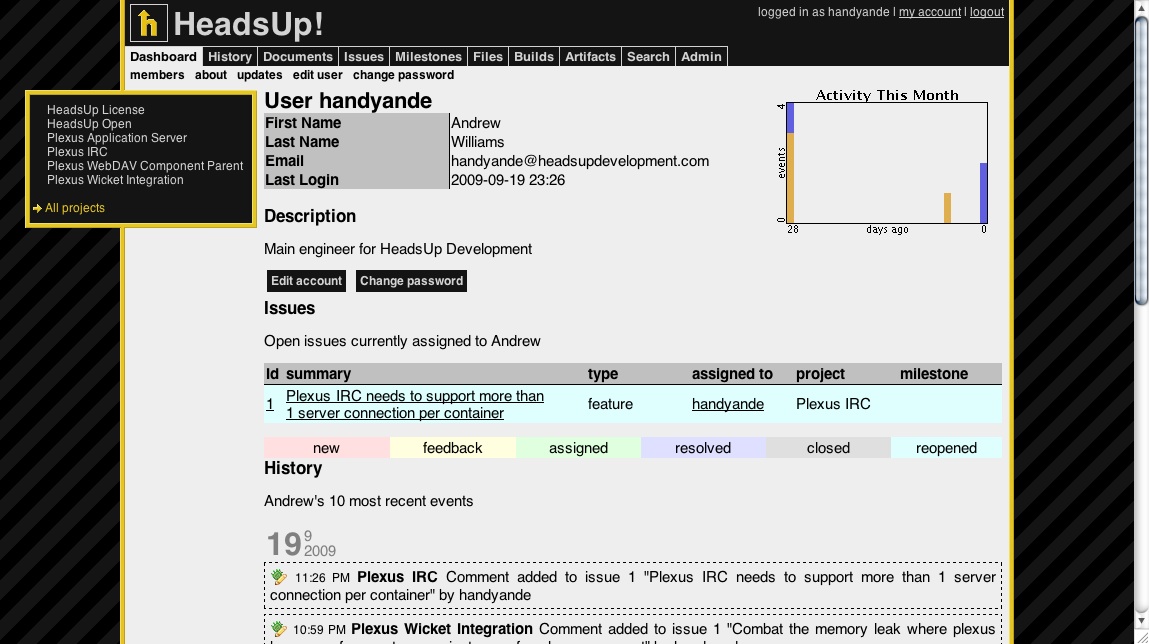This screenshot has width=1149, height=644.
Task: Open the History tab
Action: [230, 57]
